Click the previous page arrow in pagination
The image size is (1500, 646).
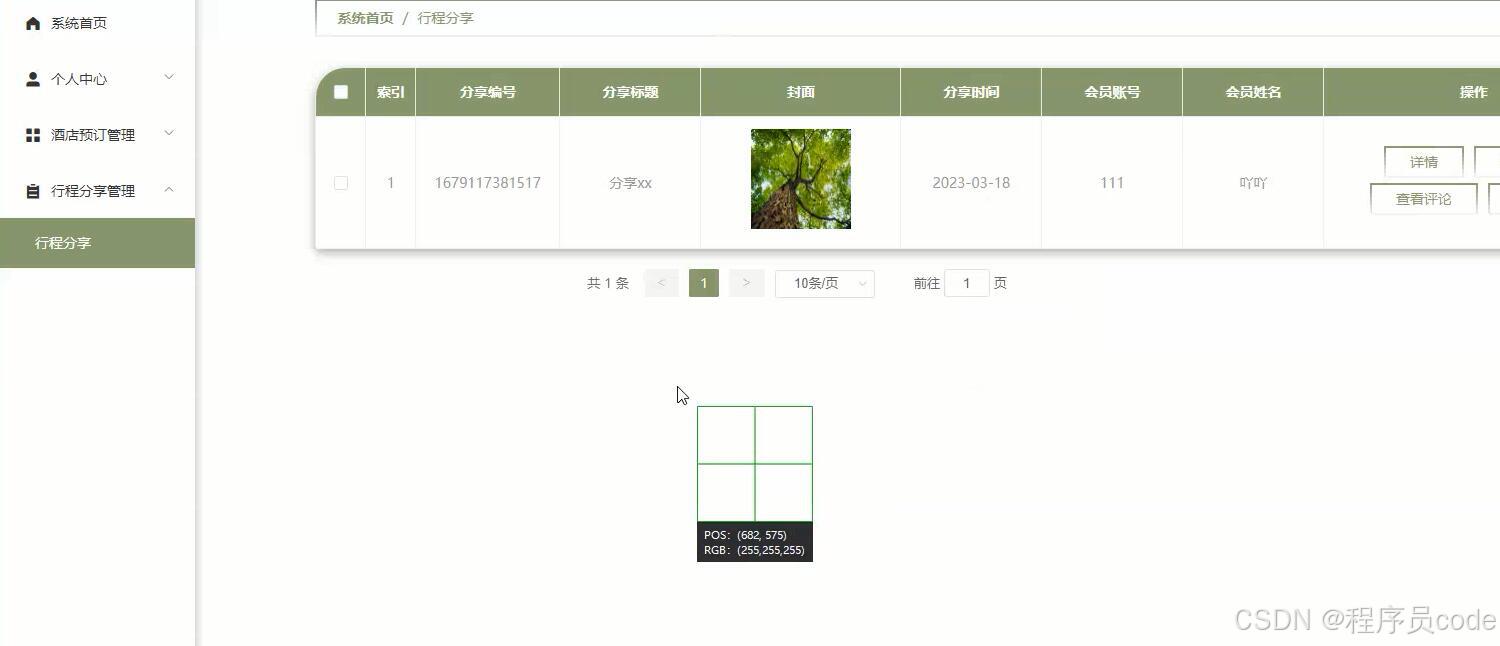[x=661, y=283]
